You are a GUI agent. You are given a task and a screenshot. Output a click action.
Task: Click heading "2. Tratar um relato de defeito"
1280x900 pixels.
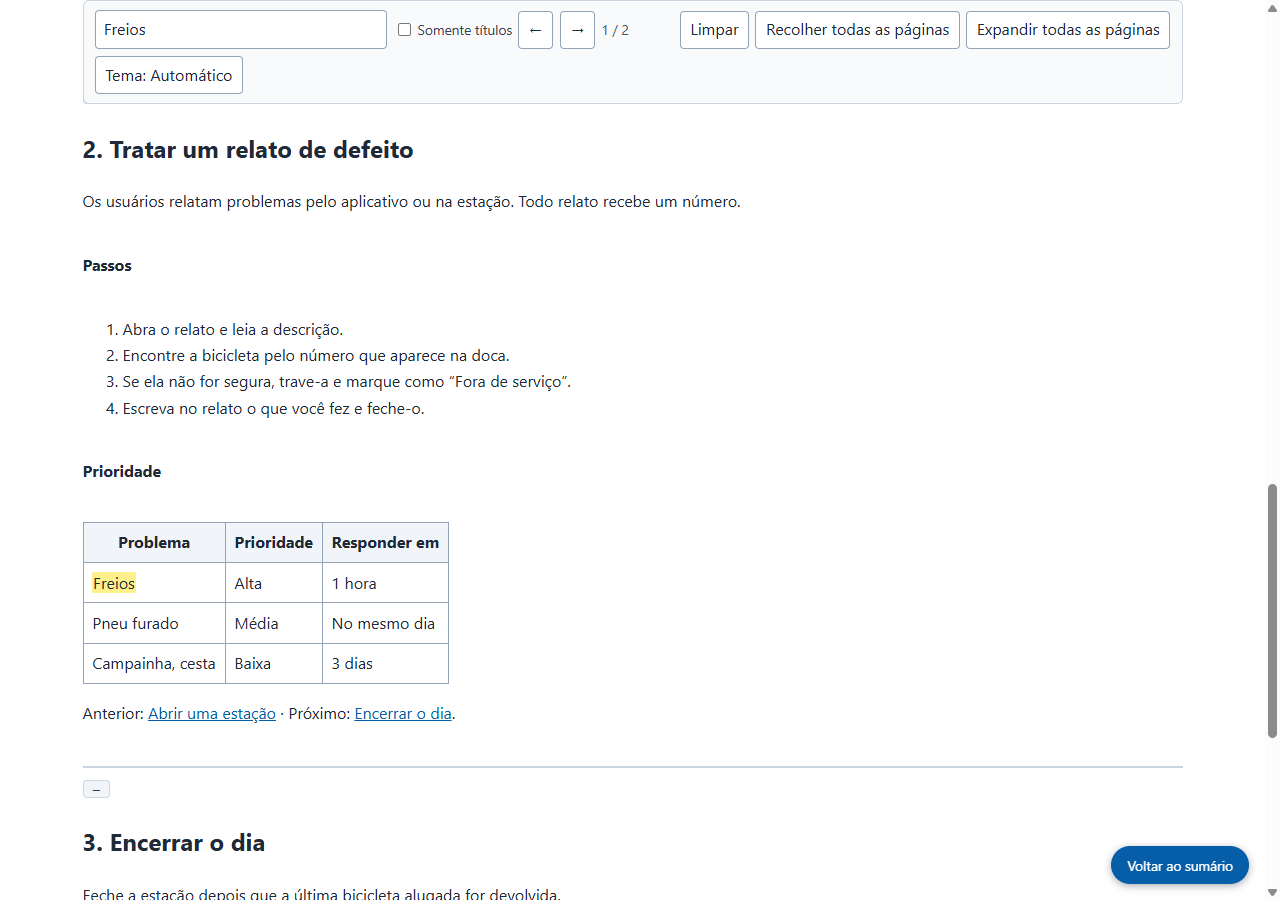tap(248, 150)
